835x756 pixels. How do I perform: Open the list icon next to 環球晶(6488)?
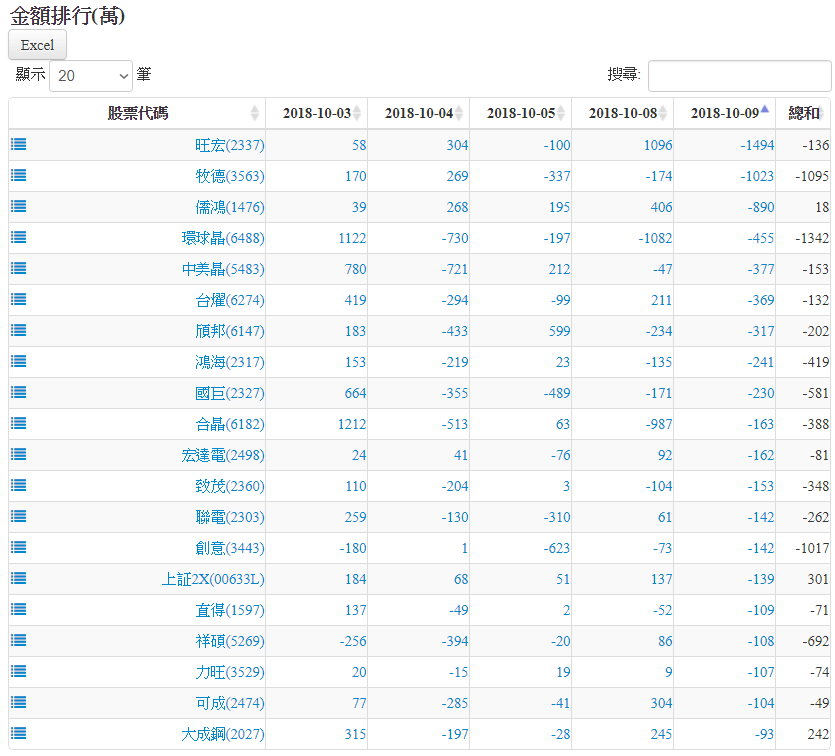[x=19, y=237]
